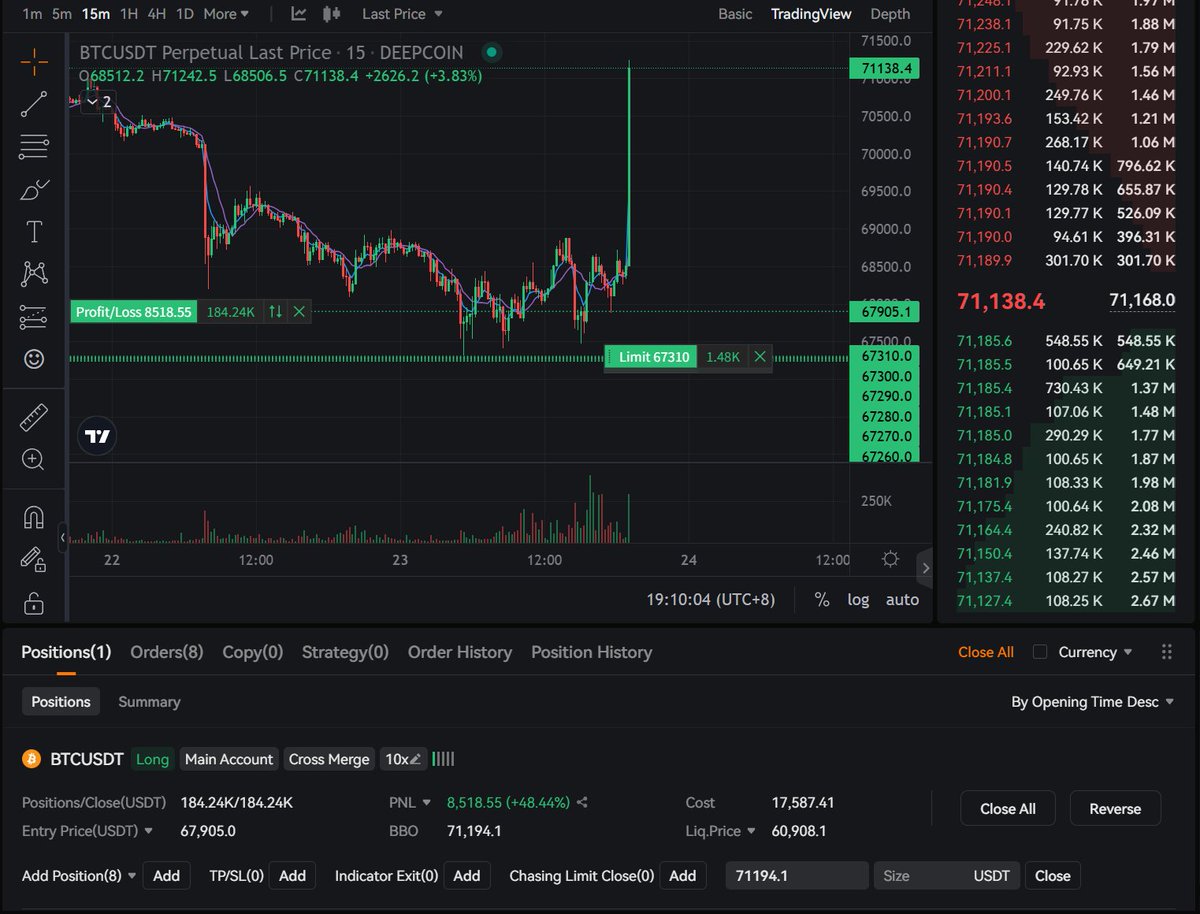Click orange Close All link
The width and height of the screenshot is (1200, 914).
(x=985, y=652)
